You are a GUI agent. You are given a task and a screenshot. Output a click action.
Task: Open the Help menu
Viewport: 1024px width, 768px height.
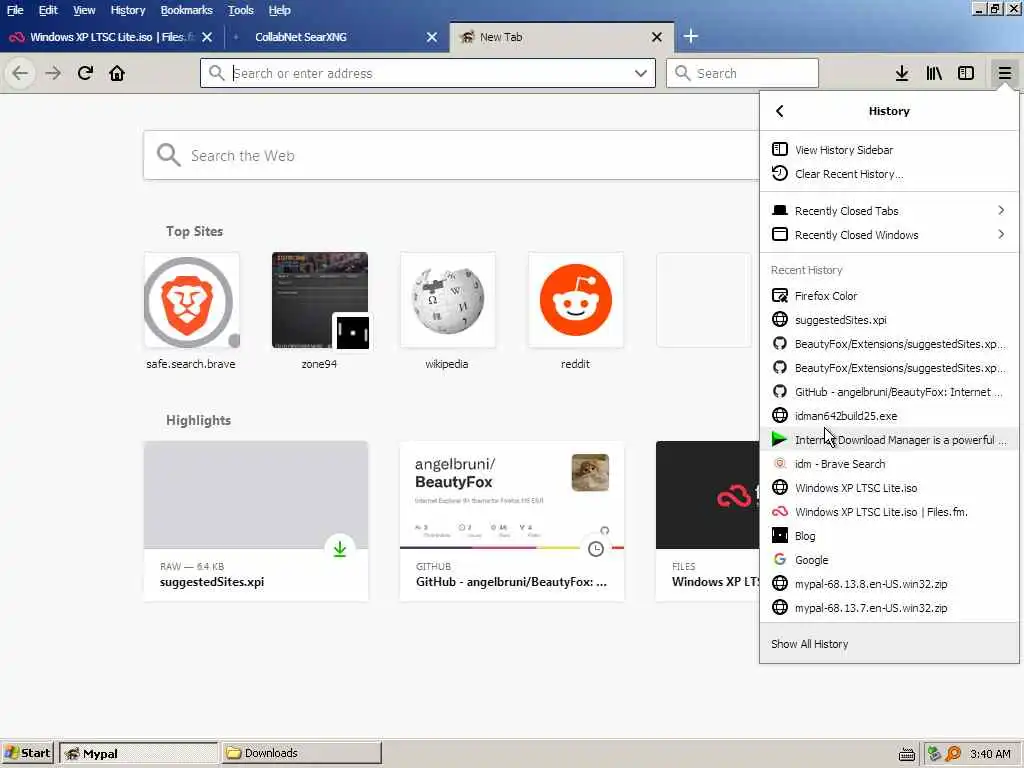[280, 10]
